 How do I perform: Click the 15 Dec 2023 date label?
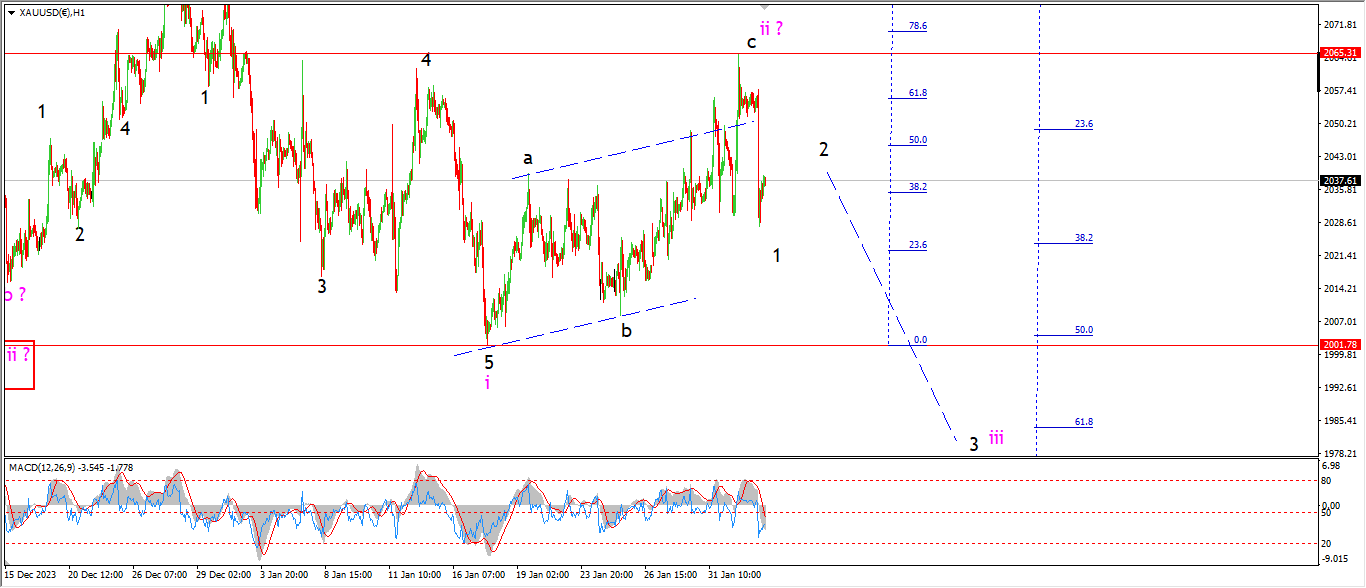29,575
